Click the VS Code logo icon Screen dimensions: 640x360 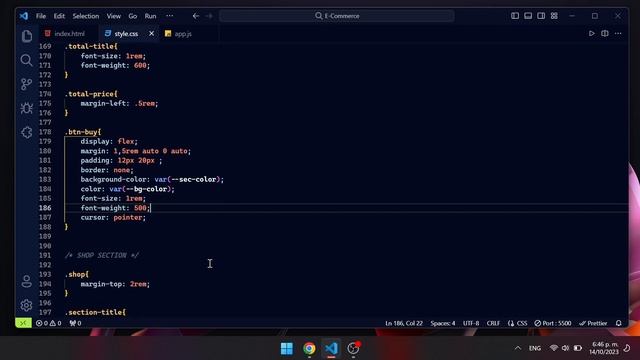(x=24, y=16)
